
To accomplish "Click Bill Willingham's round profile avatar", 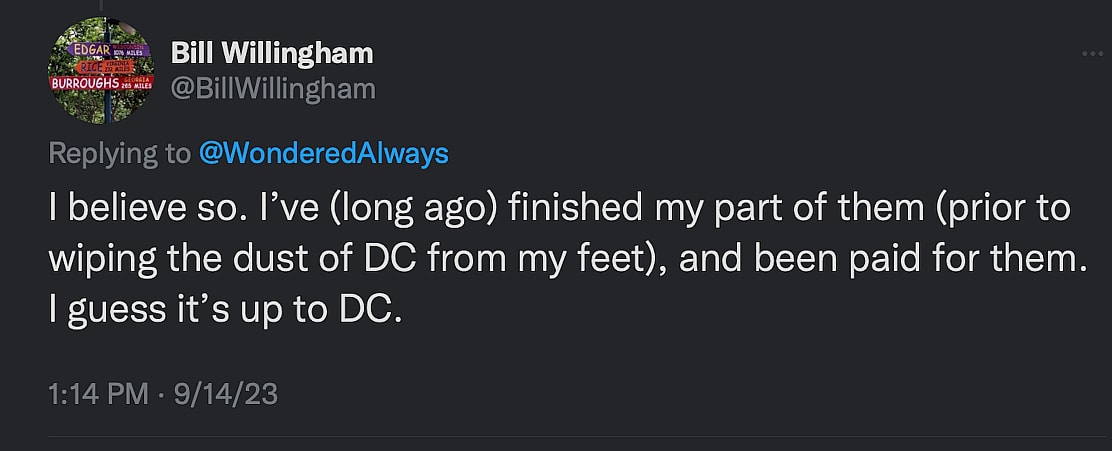I will (99, 70).
